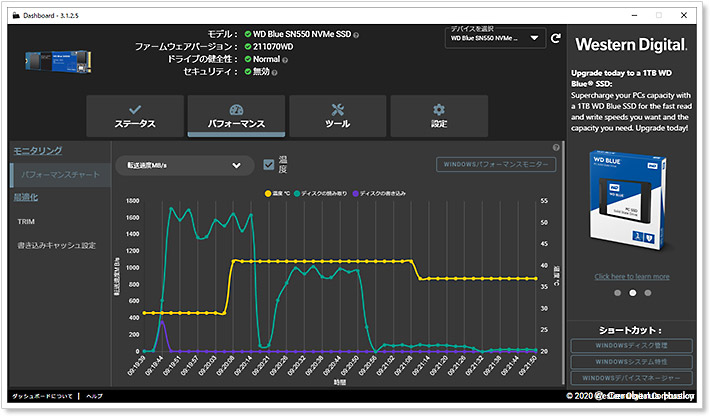710x416 pixels.
Task: Click WINDOWSディスク管理 shortcut button
Action: coord(631,346)
